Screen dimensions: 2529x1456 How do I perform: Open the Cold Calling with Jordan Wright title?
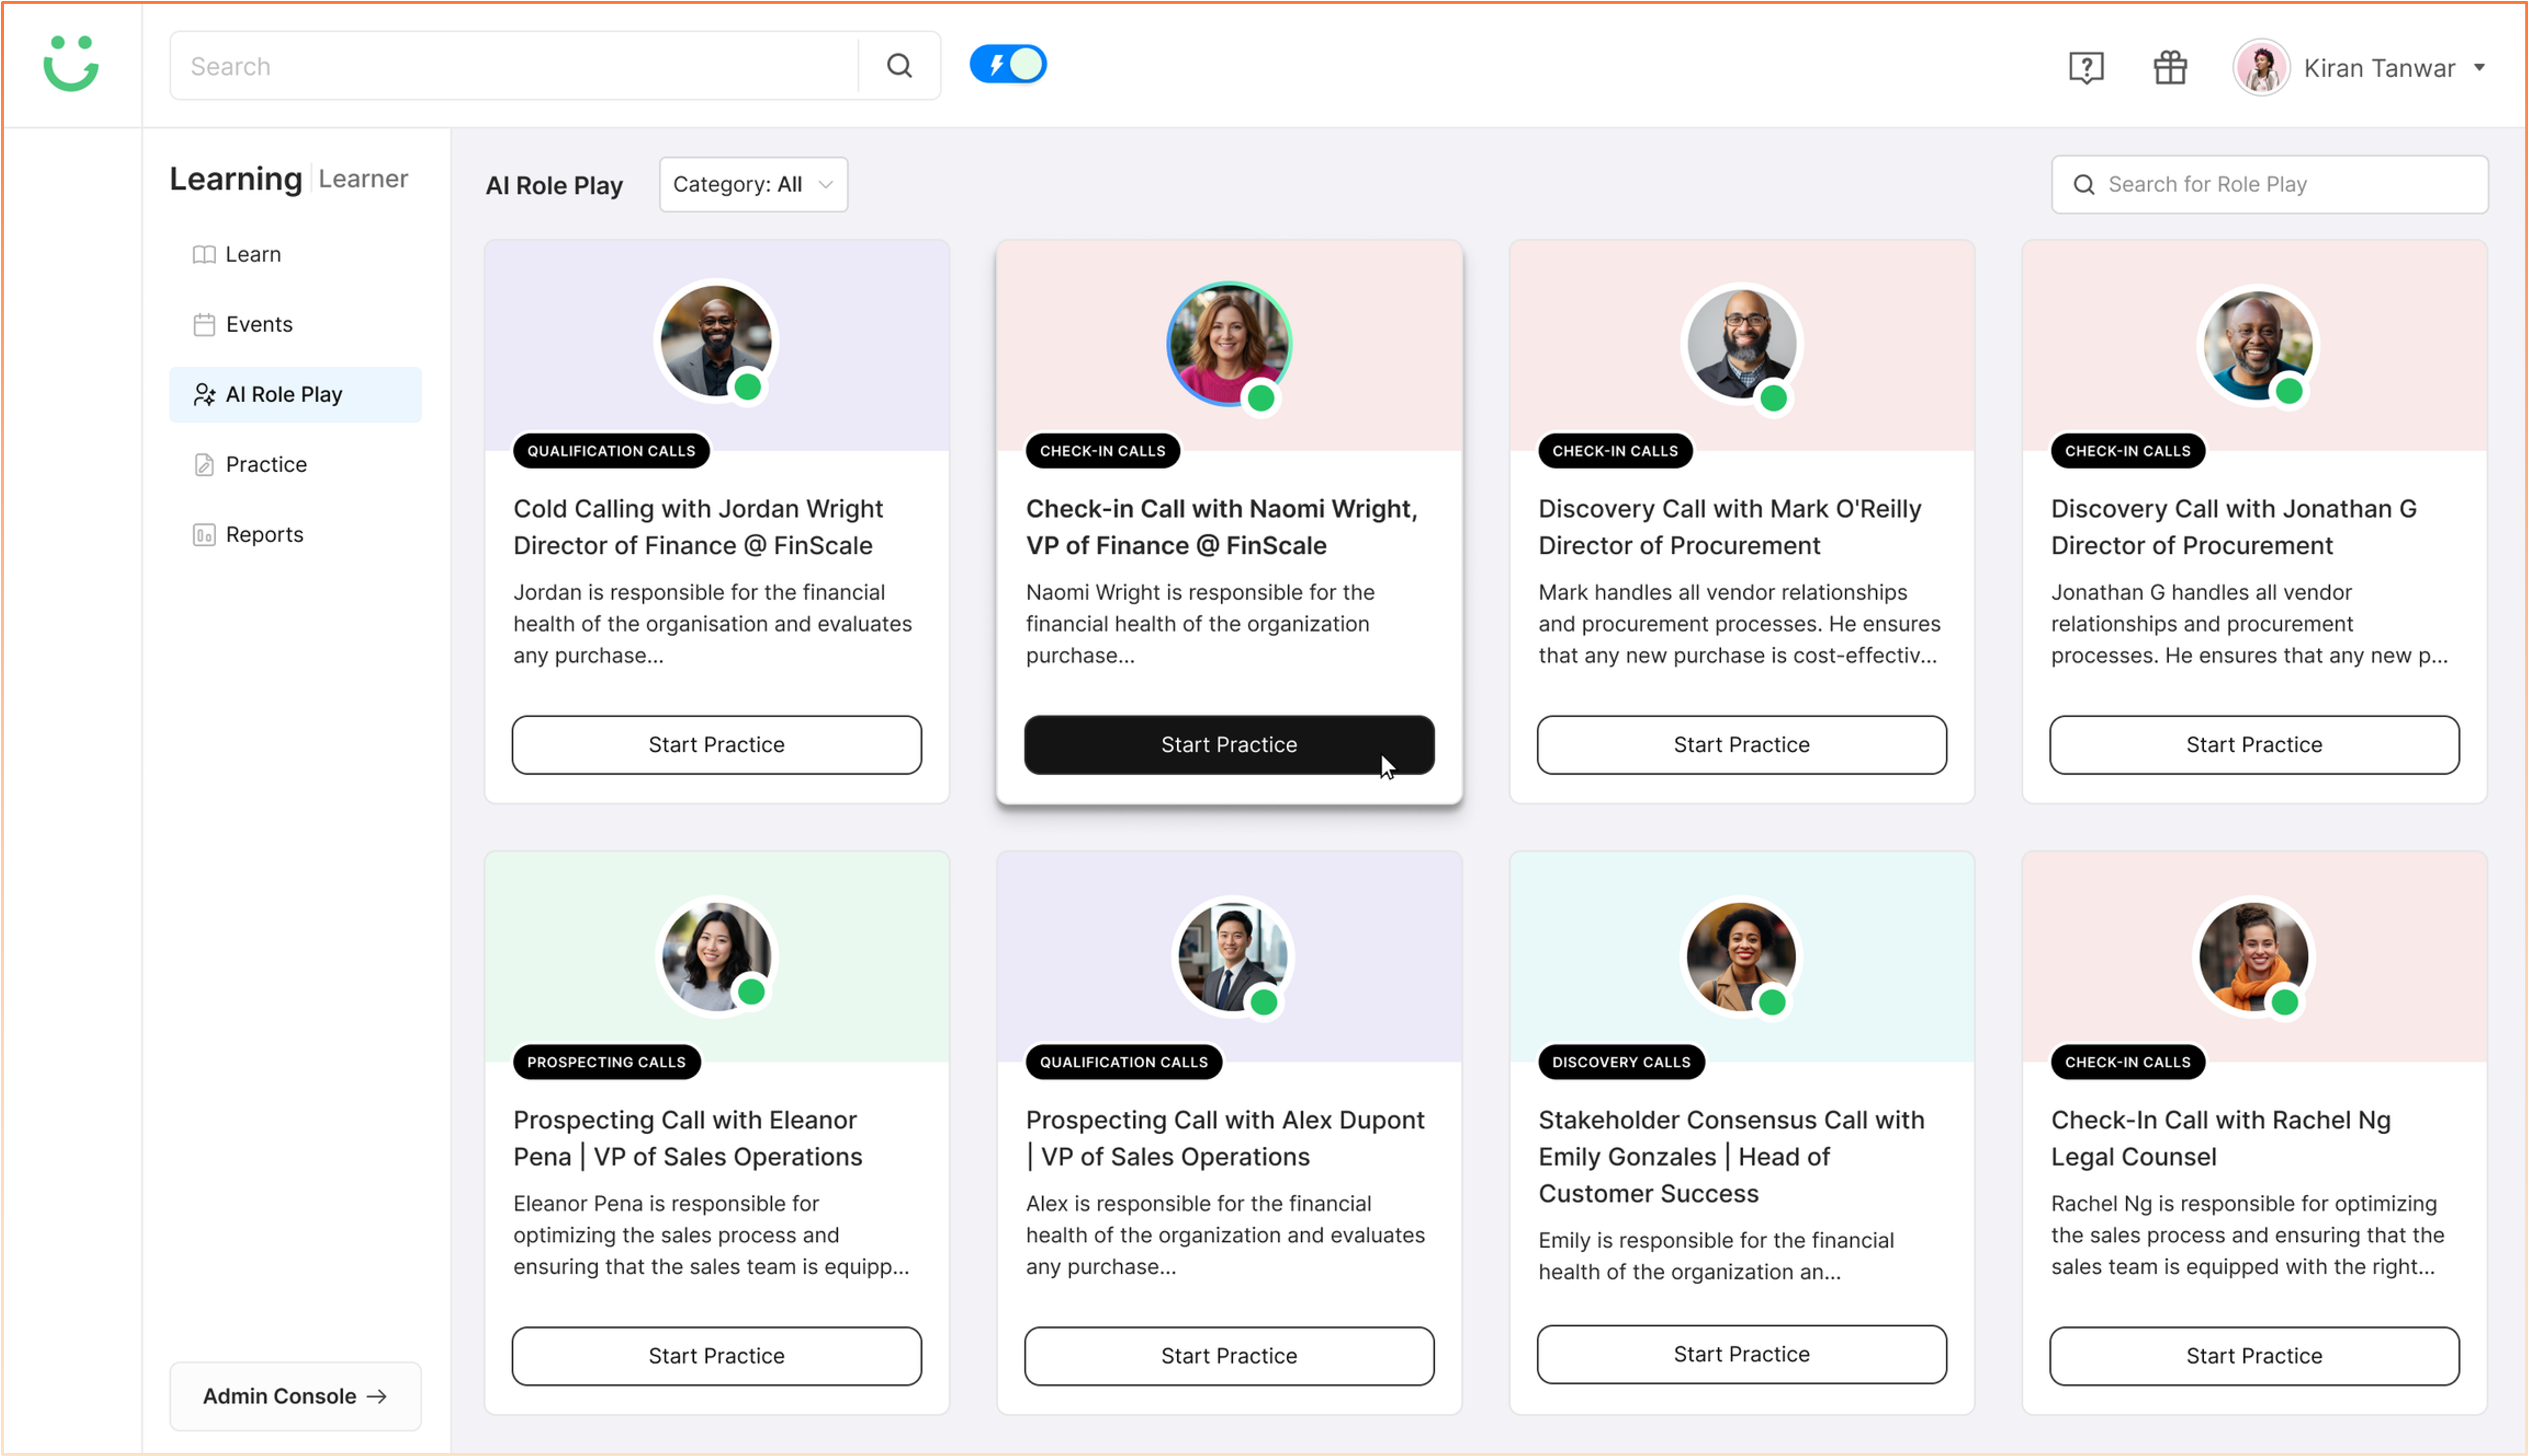click(x=698, y=527)
